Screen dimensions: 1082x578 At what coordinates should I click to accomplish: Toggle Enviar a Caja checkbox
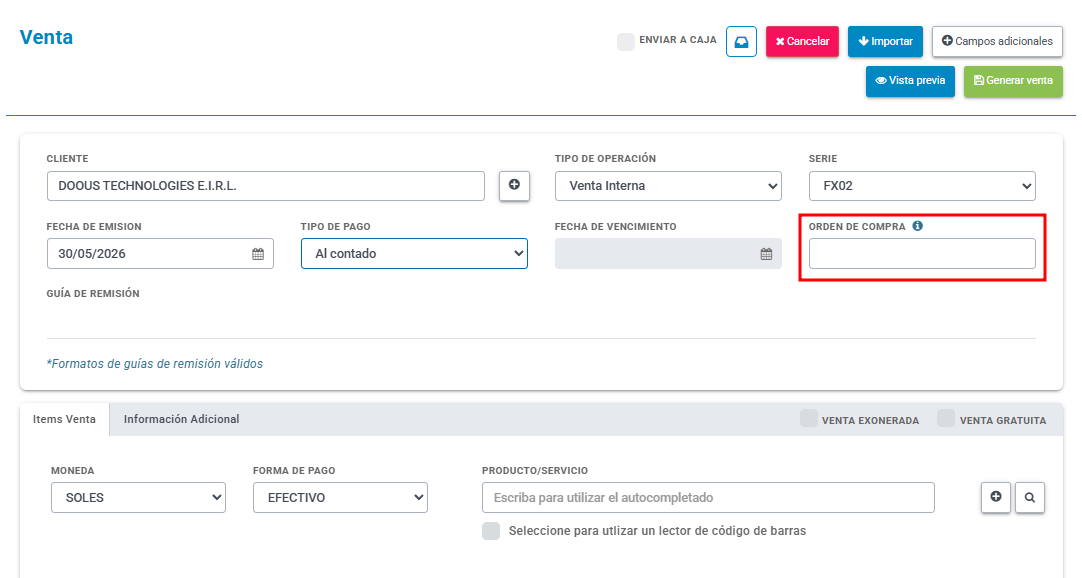pos(626,41)
